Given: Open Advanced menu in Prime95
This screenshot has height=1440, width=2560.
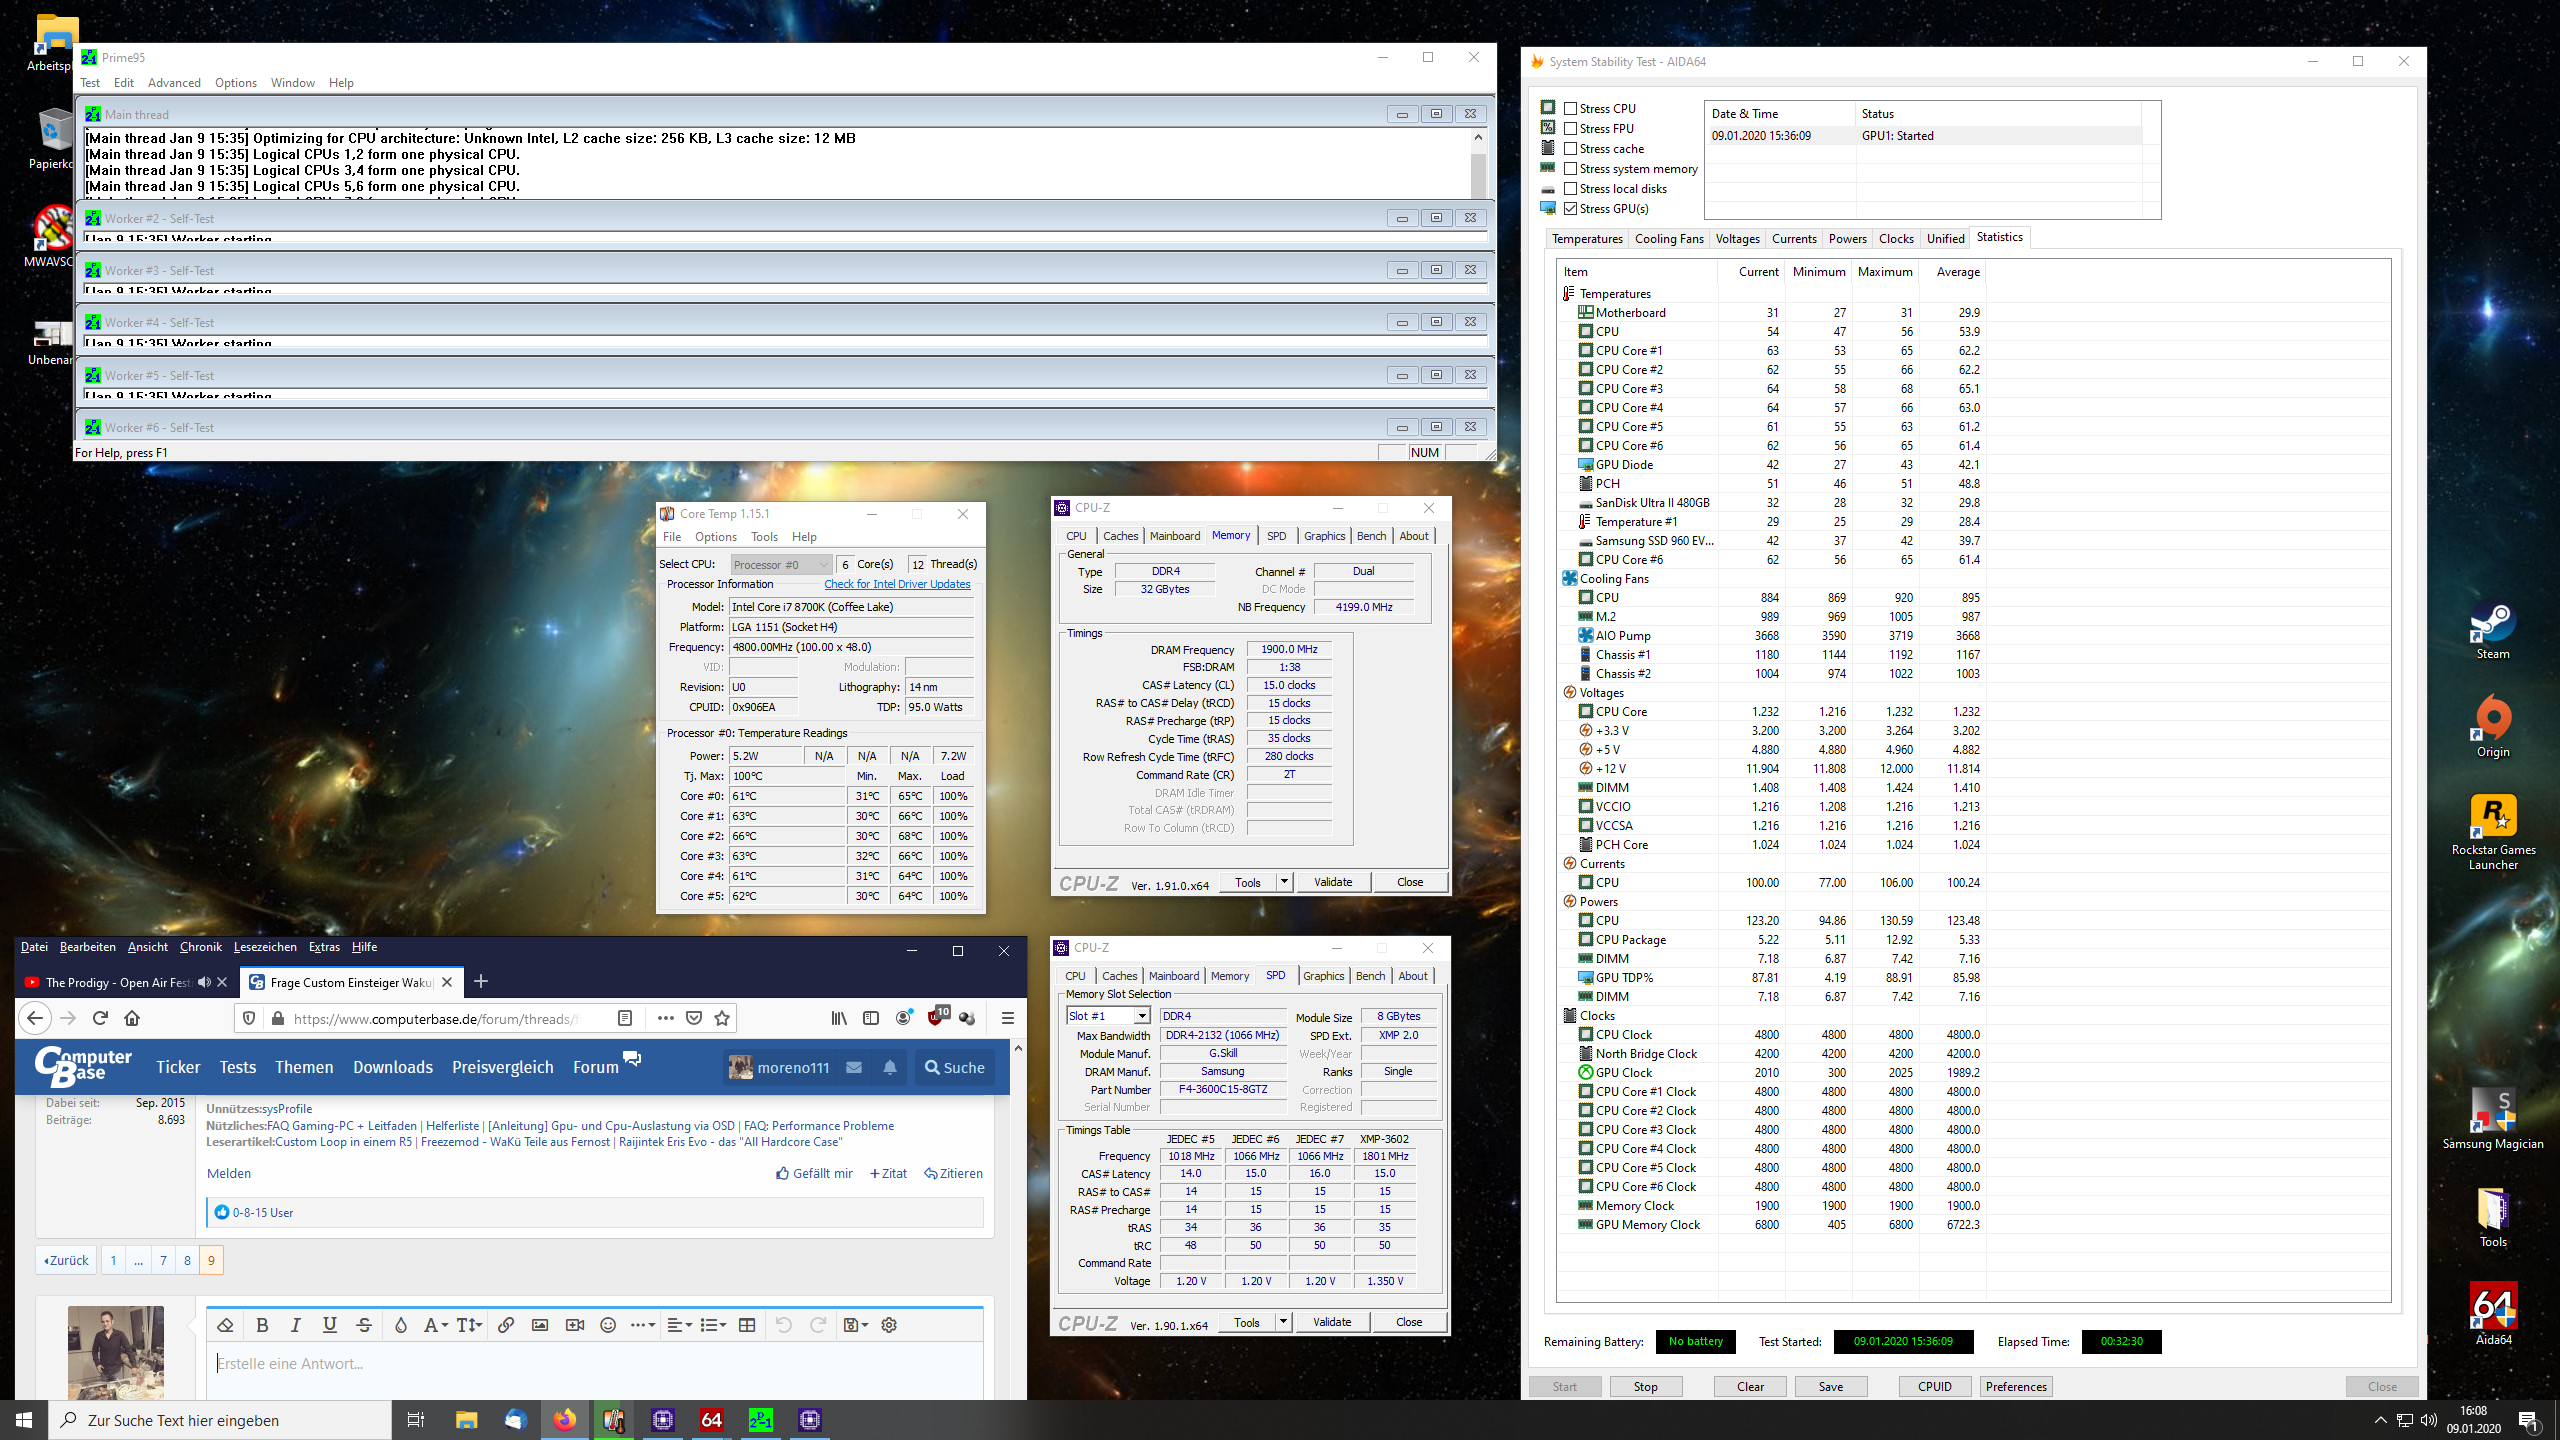Looking at the screenshot, I should (174, 83).
